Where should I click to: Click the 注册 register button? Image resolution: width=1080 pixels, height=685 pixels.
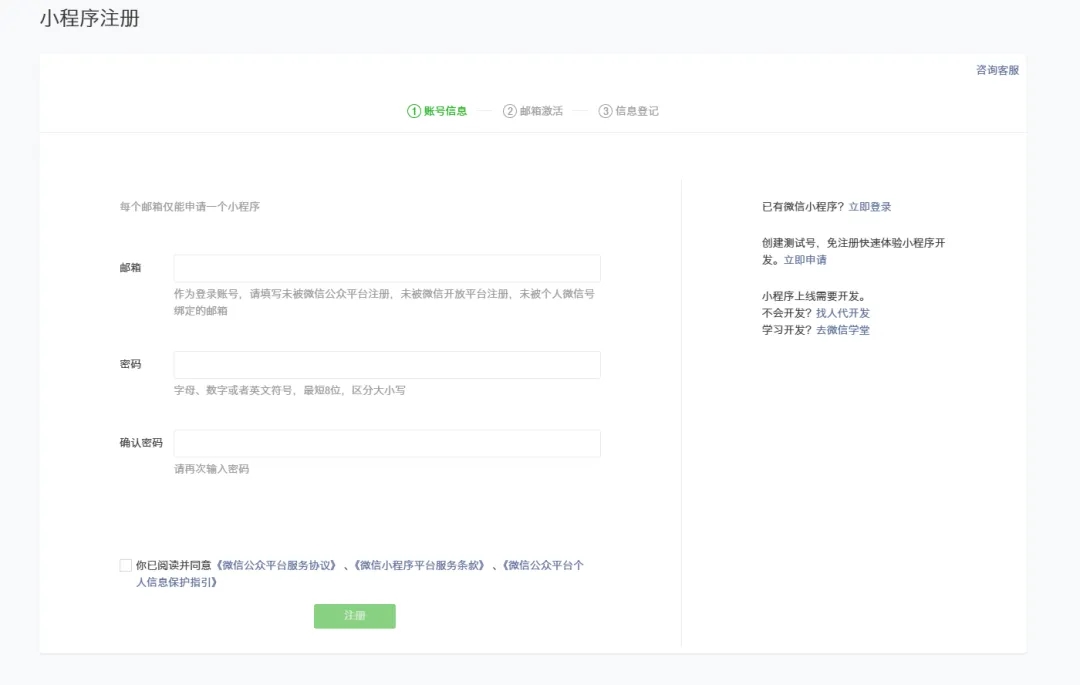point(355,616)
